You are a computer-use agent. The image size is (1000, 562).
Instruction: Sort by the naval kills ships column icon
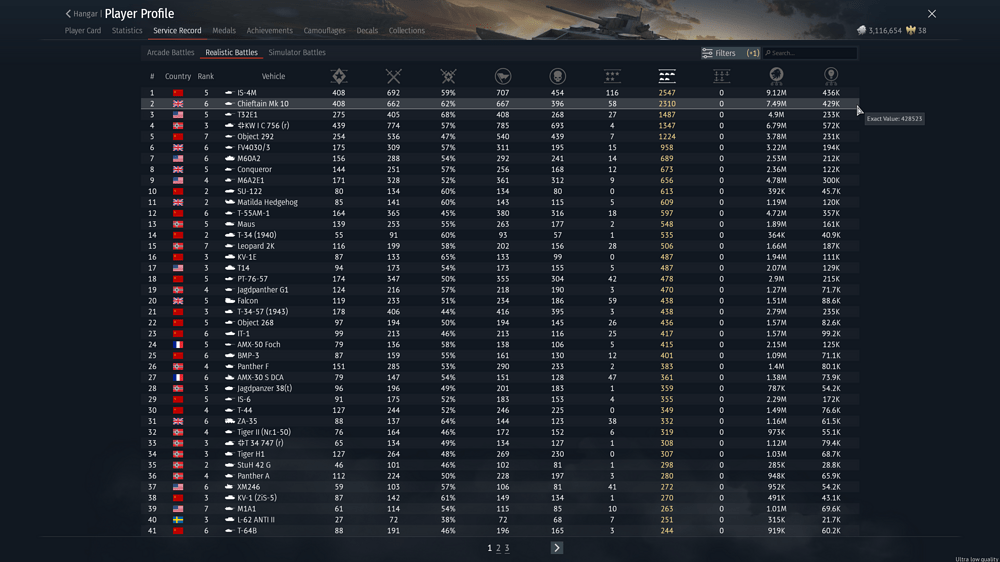721,76
